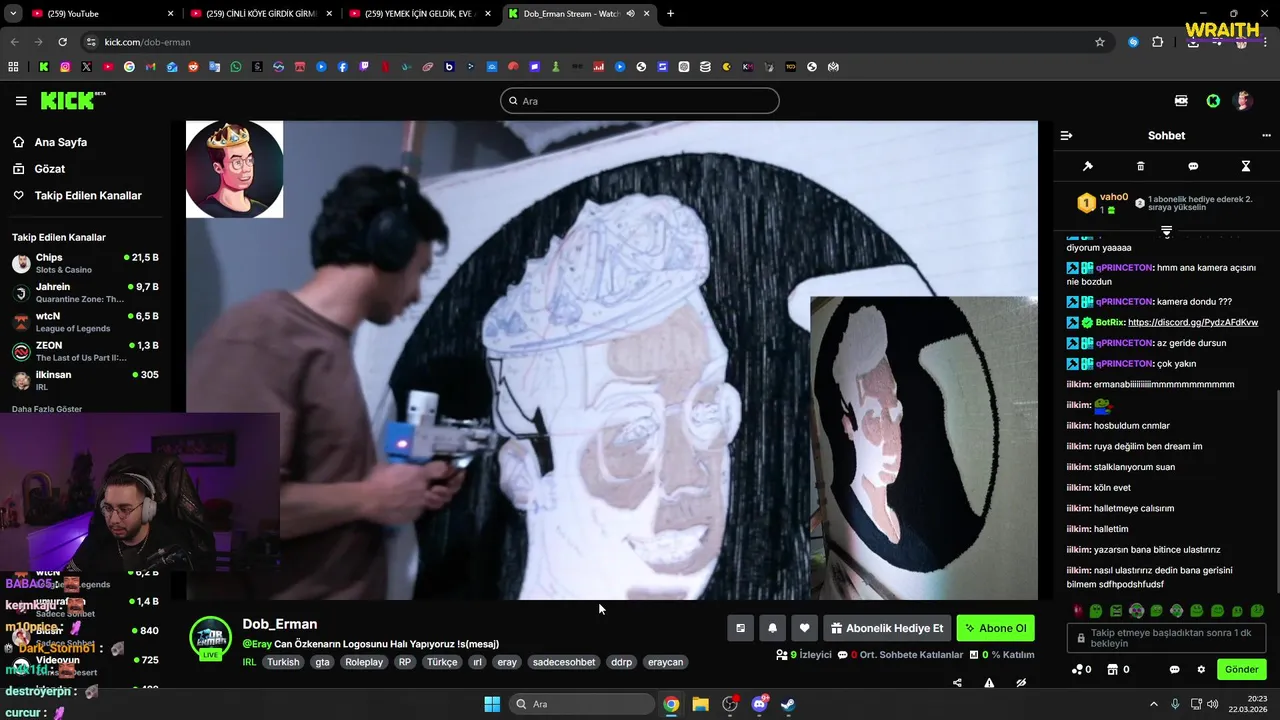This screenshot has height=720, width=1280.
Task: Open the WhatsApp bookmark
Action: coord(236,67)
